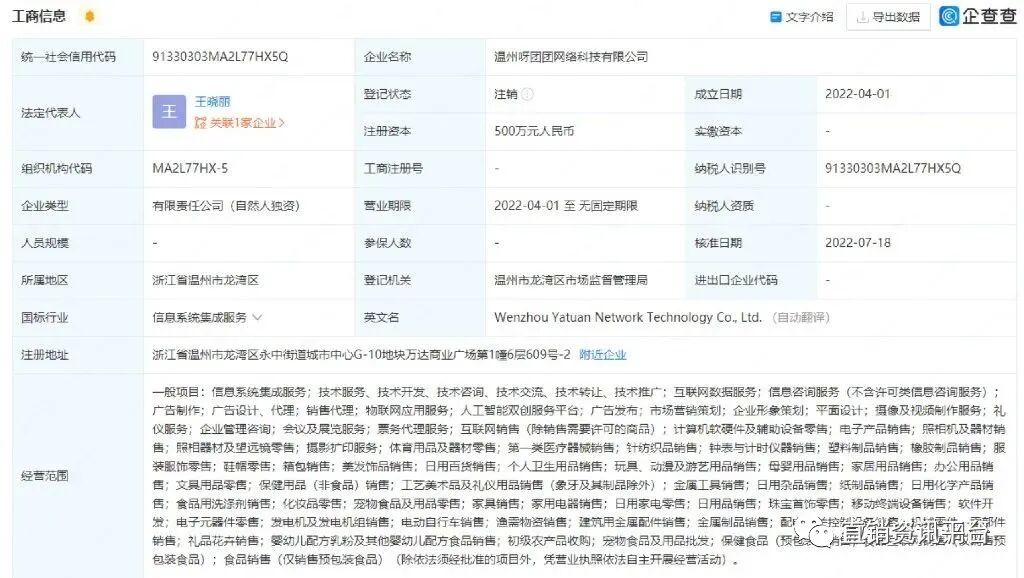Click the 企查查 logo icon

point(948,16)
